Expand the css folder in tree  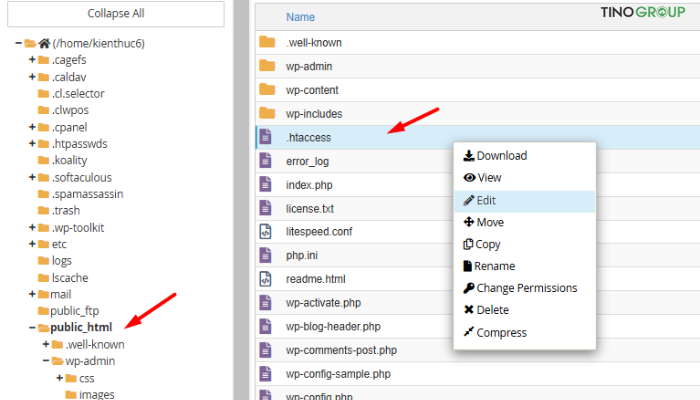point(59,378)
